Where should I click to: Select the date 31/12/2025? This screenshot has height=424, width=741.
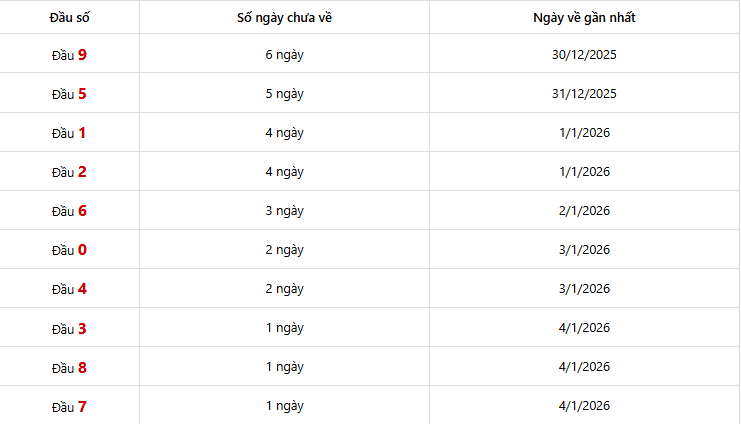pos(585,94)
